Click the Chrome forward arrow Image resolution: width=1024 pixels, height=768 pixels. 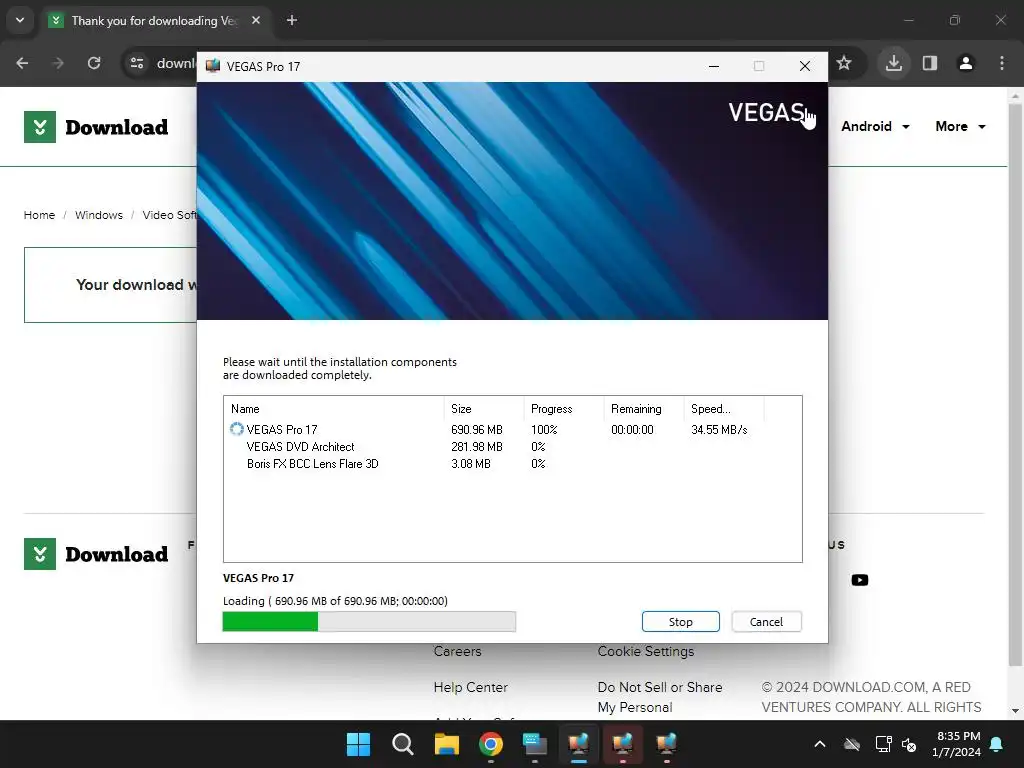pos(58,63)
